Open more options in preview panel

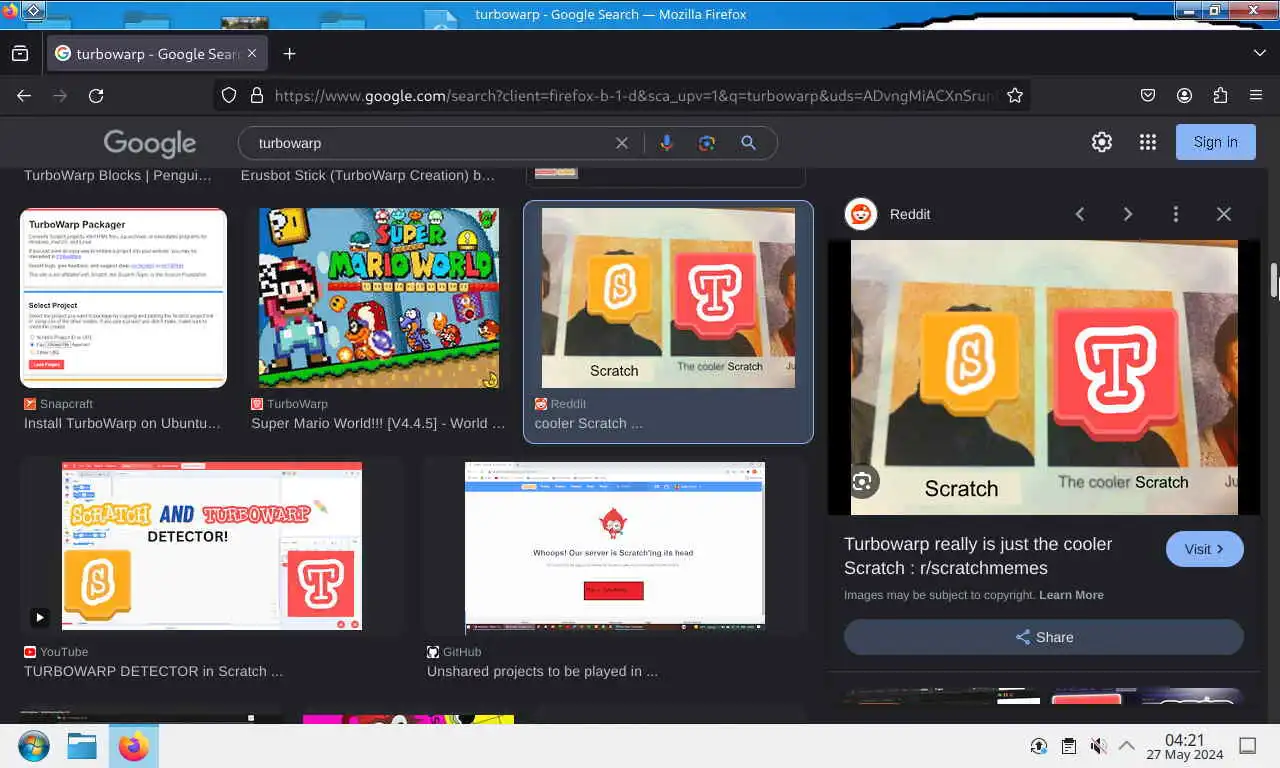coord(1176,214)
